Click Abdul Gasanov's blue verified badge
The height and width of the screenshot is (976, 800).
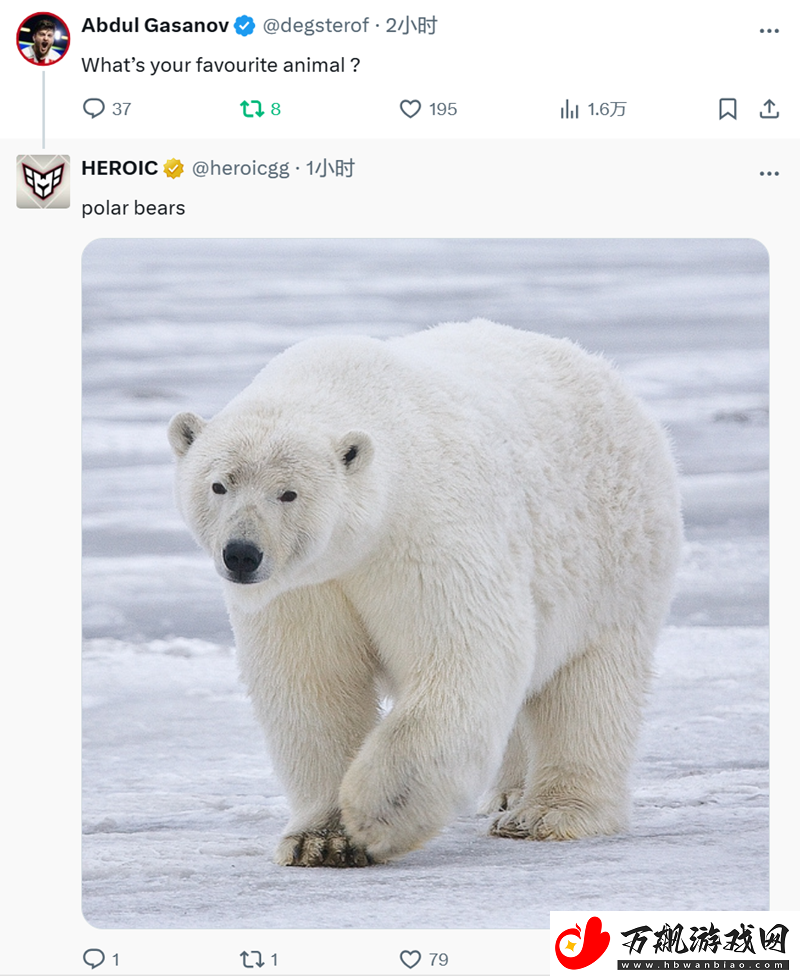(244, 26)
